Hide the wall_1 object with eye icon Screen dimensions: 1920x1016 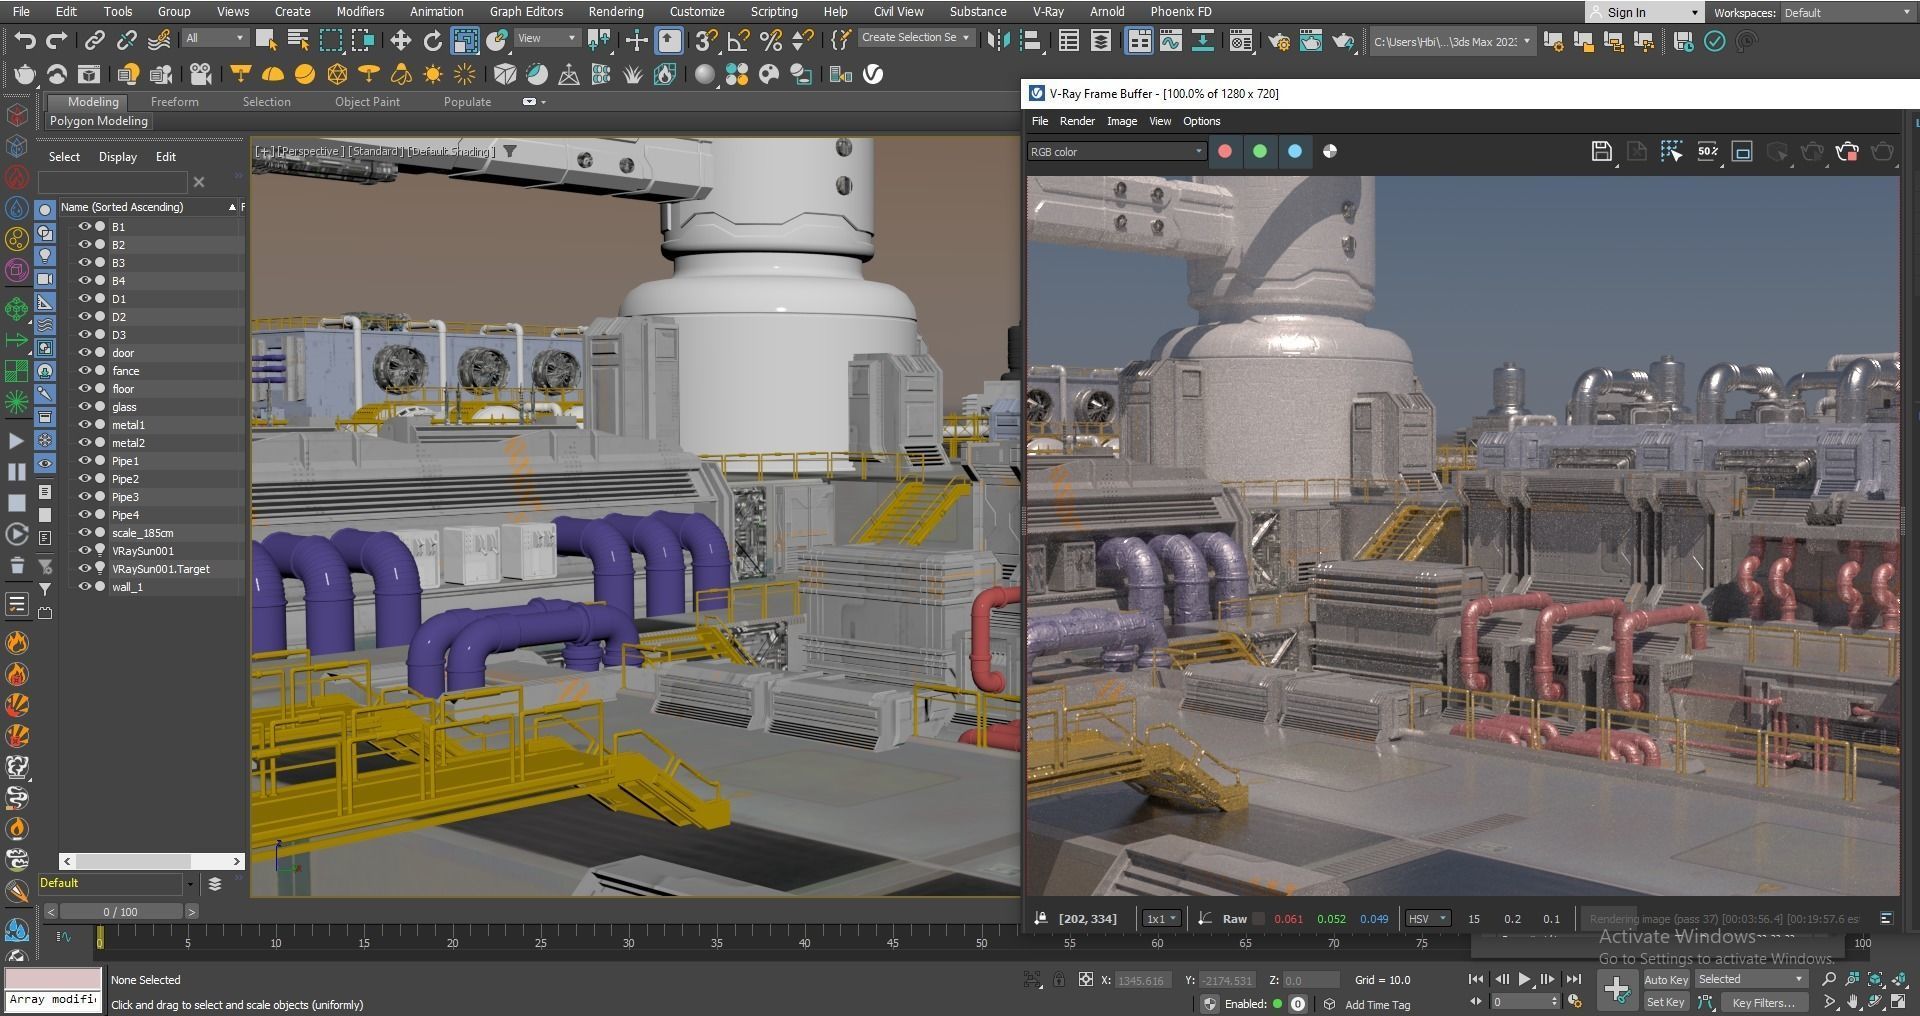pos(85,586)
